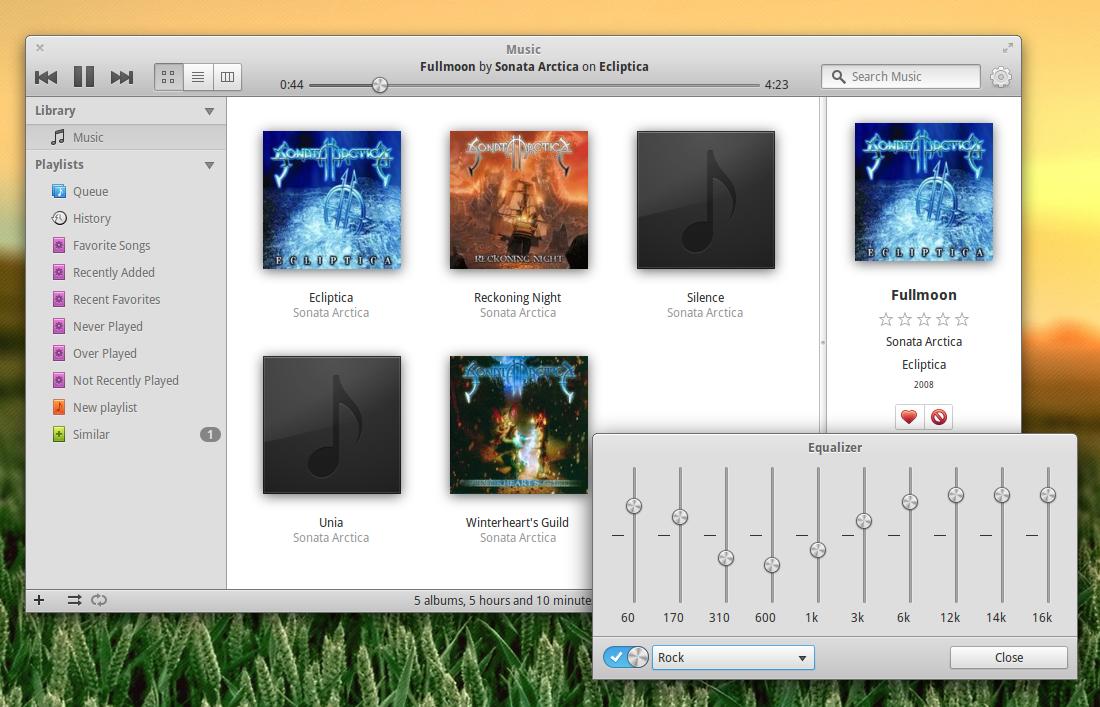Viewport: 1100px width, 707px height.
Task: Open the Recently Added playlist
Action: click(126, 272)
